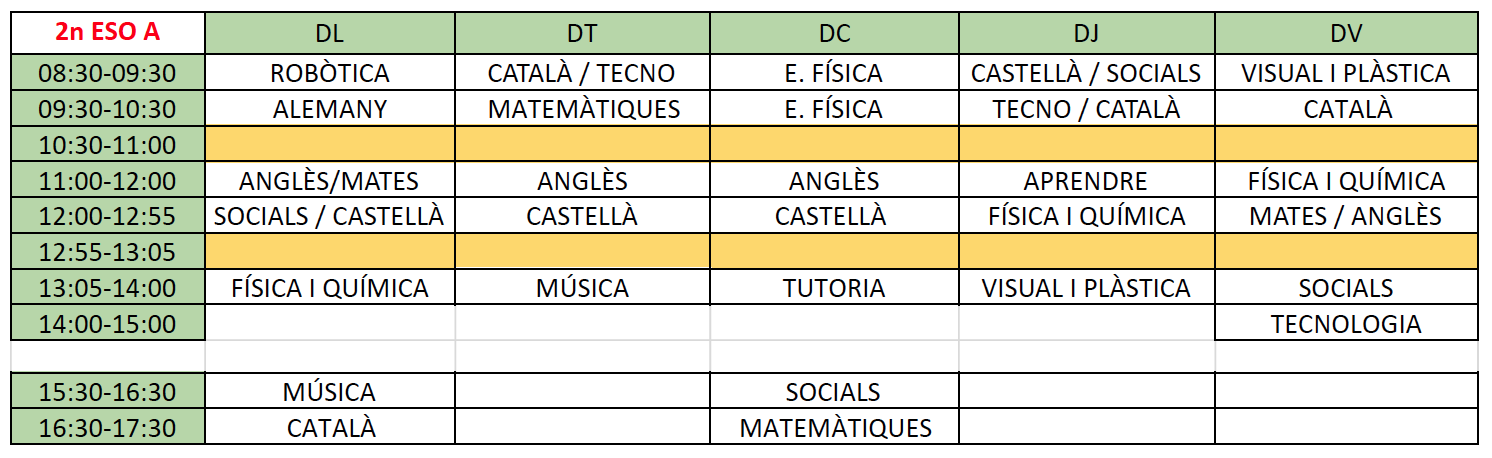Select the TUTORIA cell
The image size is (1492, 458).
(x=834, y=288)
